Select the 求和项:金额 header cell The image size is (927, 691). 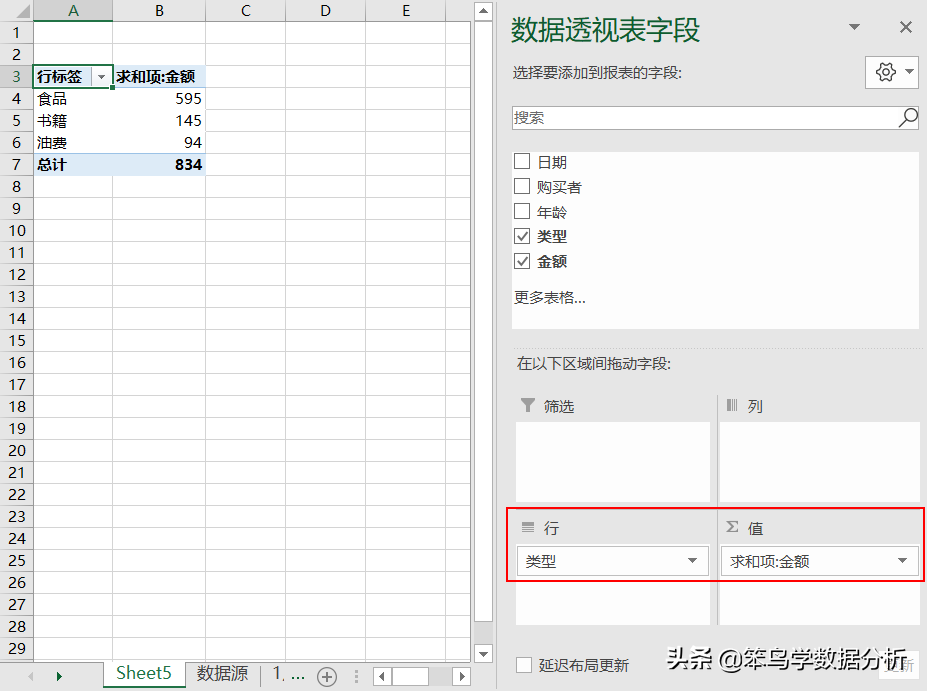(159, 77)
